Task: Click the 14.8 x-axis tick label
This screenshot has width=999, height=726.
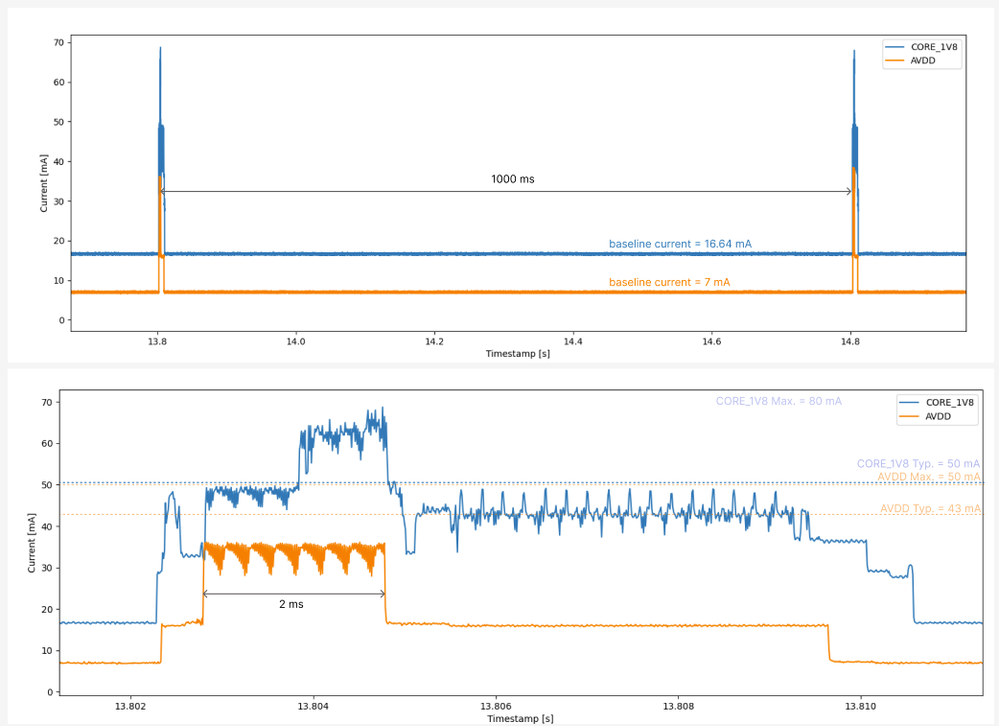Action: tap(850, 341)
